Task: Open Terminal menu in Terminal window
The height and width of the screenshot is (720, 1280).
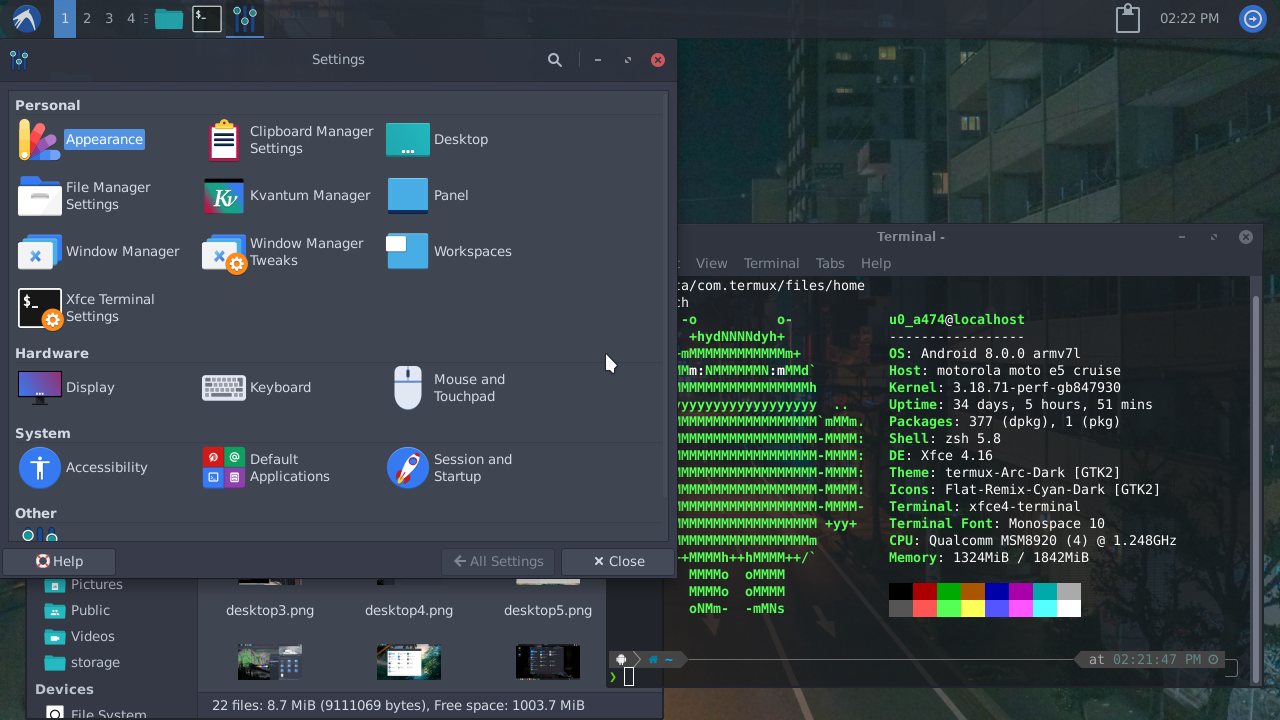Action: pos(771,263)
